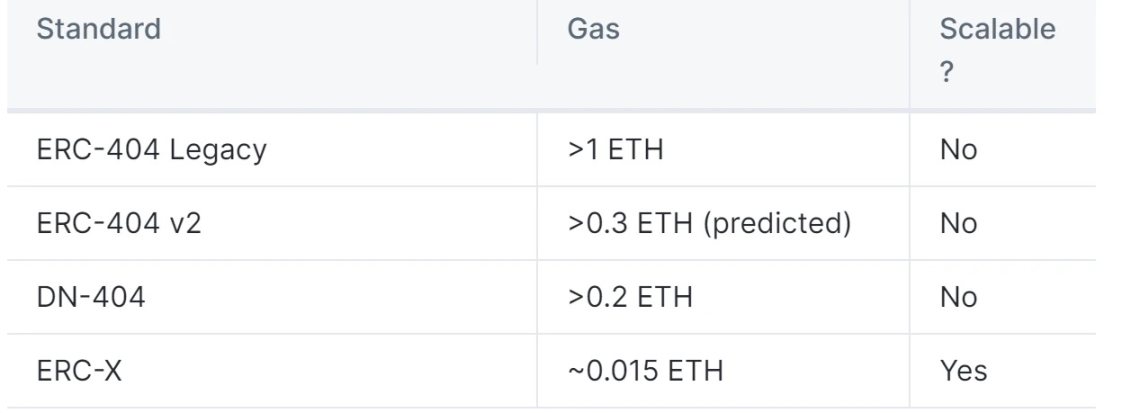This screenshot has width=1131, height=413.
Task: Click the divider between Standard and Gas headers
Action: click(x=537, y=35)
